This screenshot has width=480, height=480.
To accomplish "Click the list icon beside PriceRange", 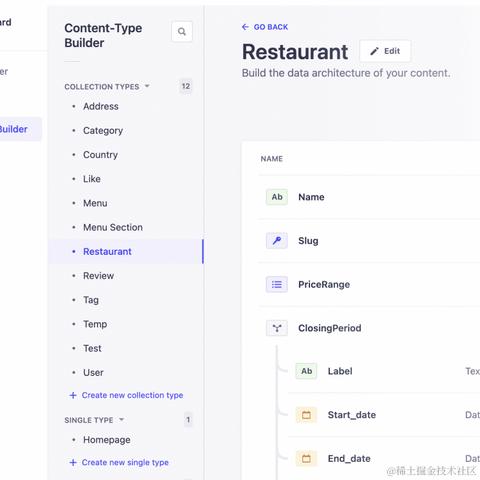I will pos(277,284).
